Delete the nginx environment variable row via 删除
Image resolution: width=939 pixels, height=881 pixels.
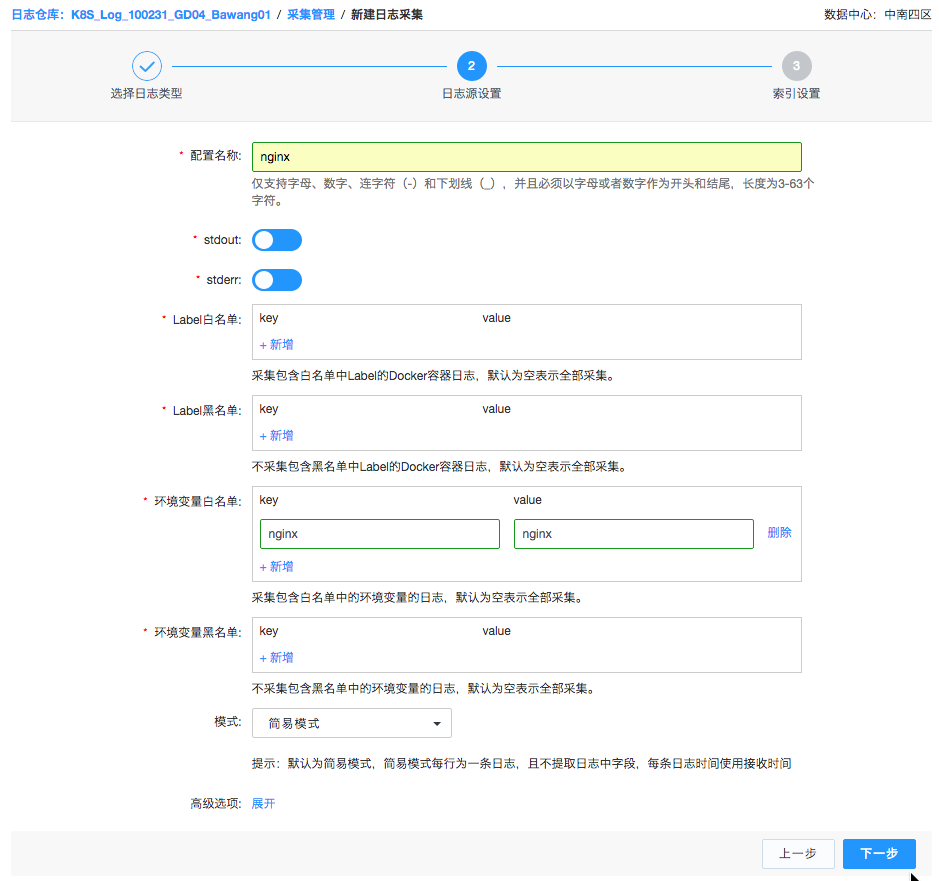pos(779,532)
